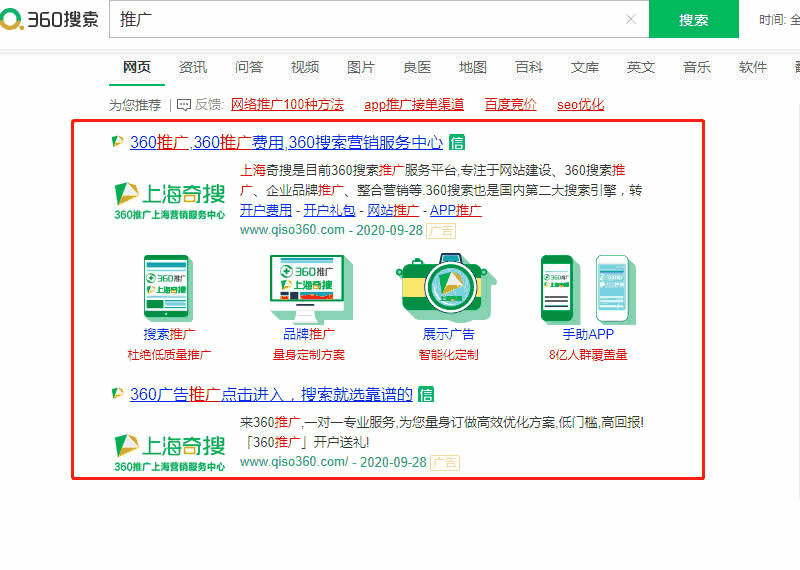Open the 网站推广 sublink
The width and height of the screenshot is (800, 570).
[393, 210]
